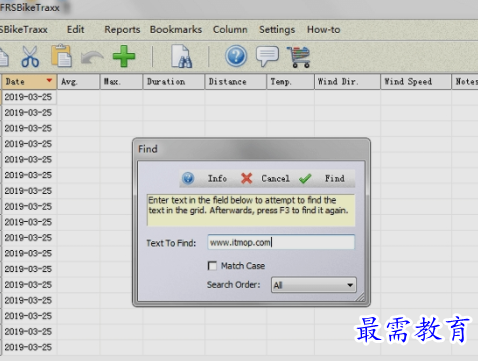The height and width of the screenshot is (361, 478).
Task: Select the first 2019-03-25 date cell
Action: pyautogui.click(x=29, y=97)
